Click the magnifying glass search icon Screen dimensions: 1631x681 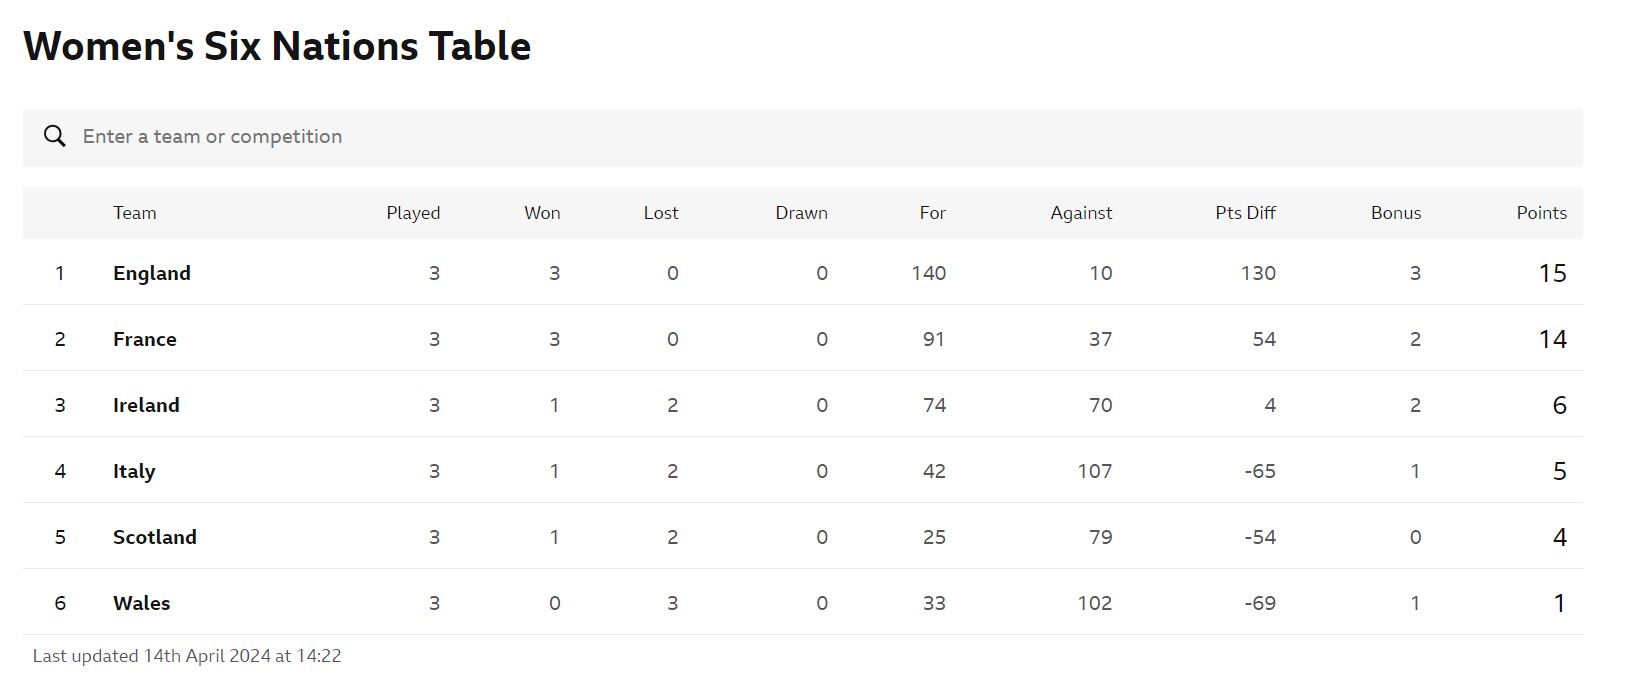coord(55,137)
